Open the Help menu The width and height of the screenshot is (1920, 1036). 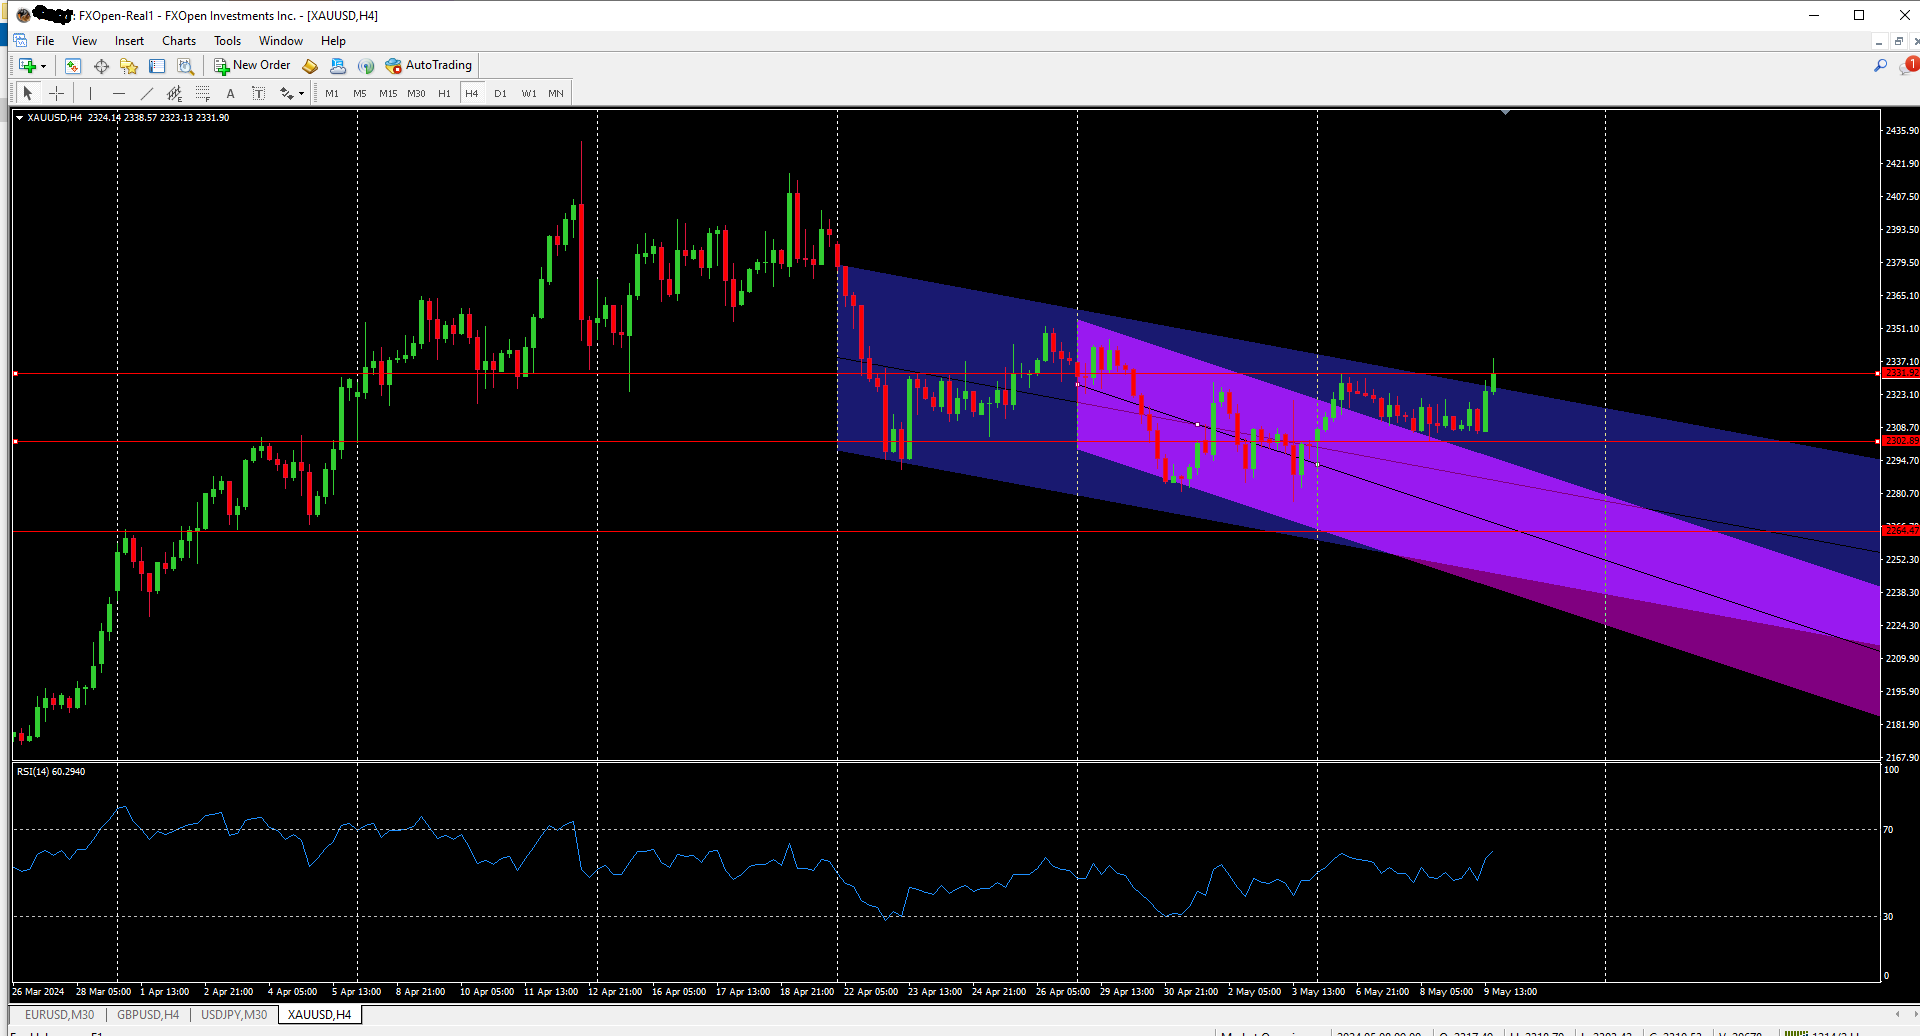click(x=333, y=41)
